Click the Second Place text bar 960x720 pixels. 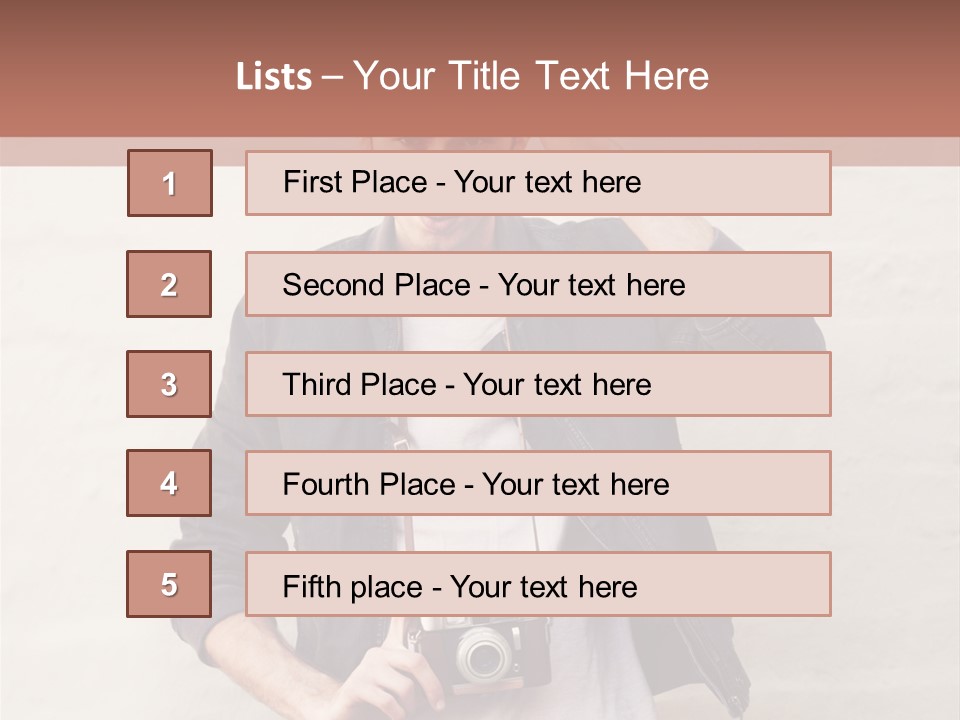[538, 284]
